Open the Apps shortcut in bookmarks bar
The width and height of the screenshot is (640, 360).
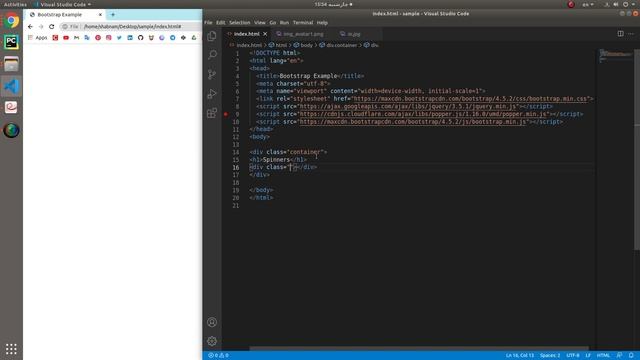[x=38, y=38]
